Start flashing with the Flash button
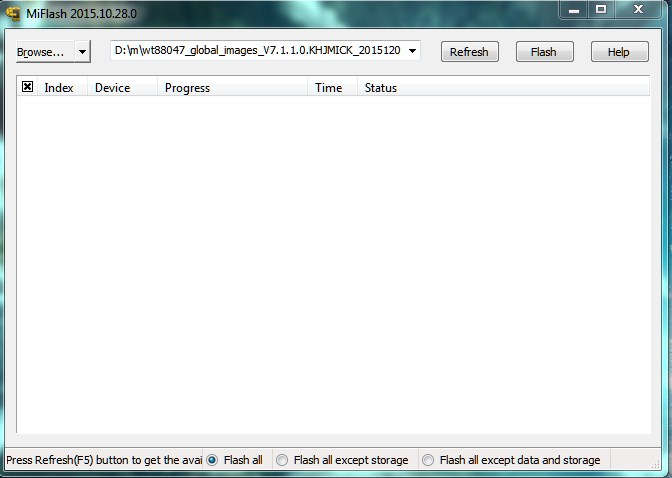This screenshot has width=672, height=478. tap(544, 52)
